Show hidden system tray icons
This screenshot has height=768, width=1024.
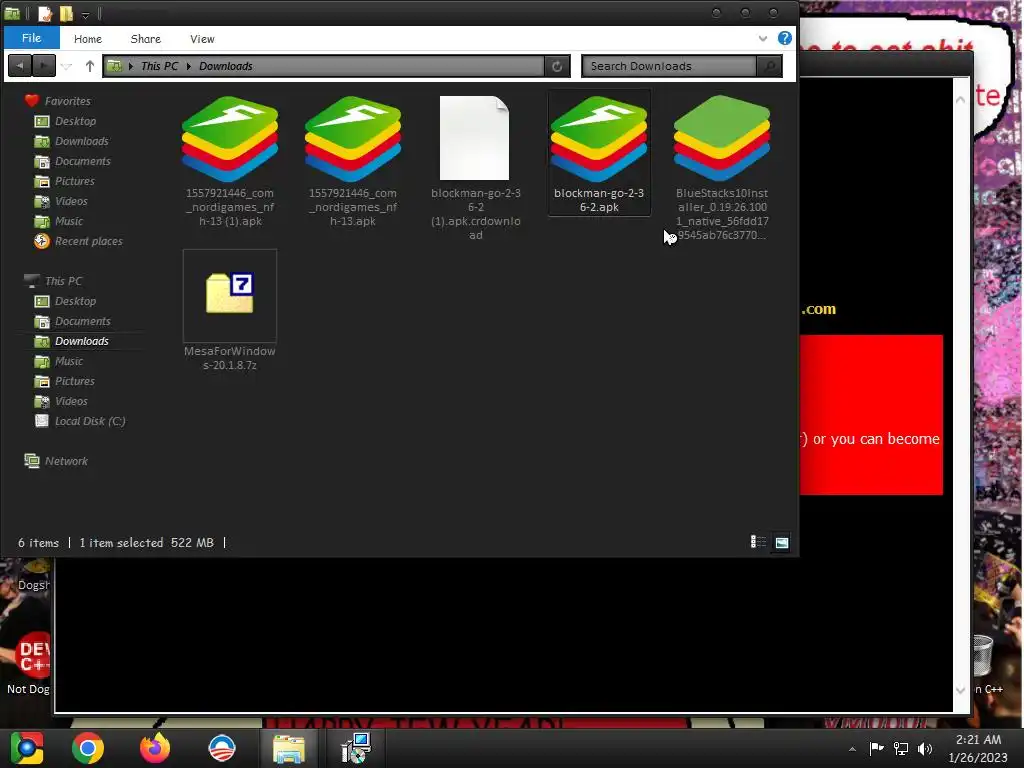pos(852,749)
